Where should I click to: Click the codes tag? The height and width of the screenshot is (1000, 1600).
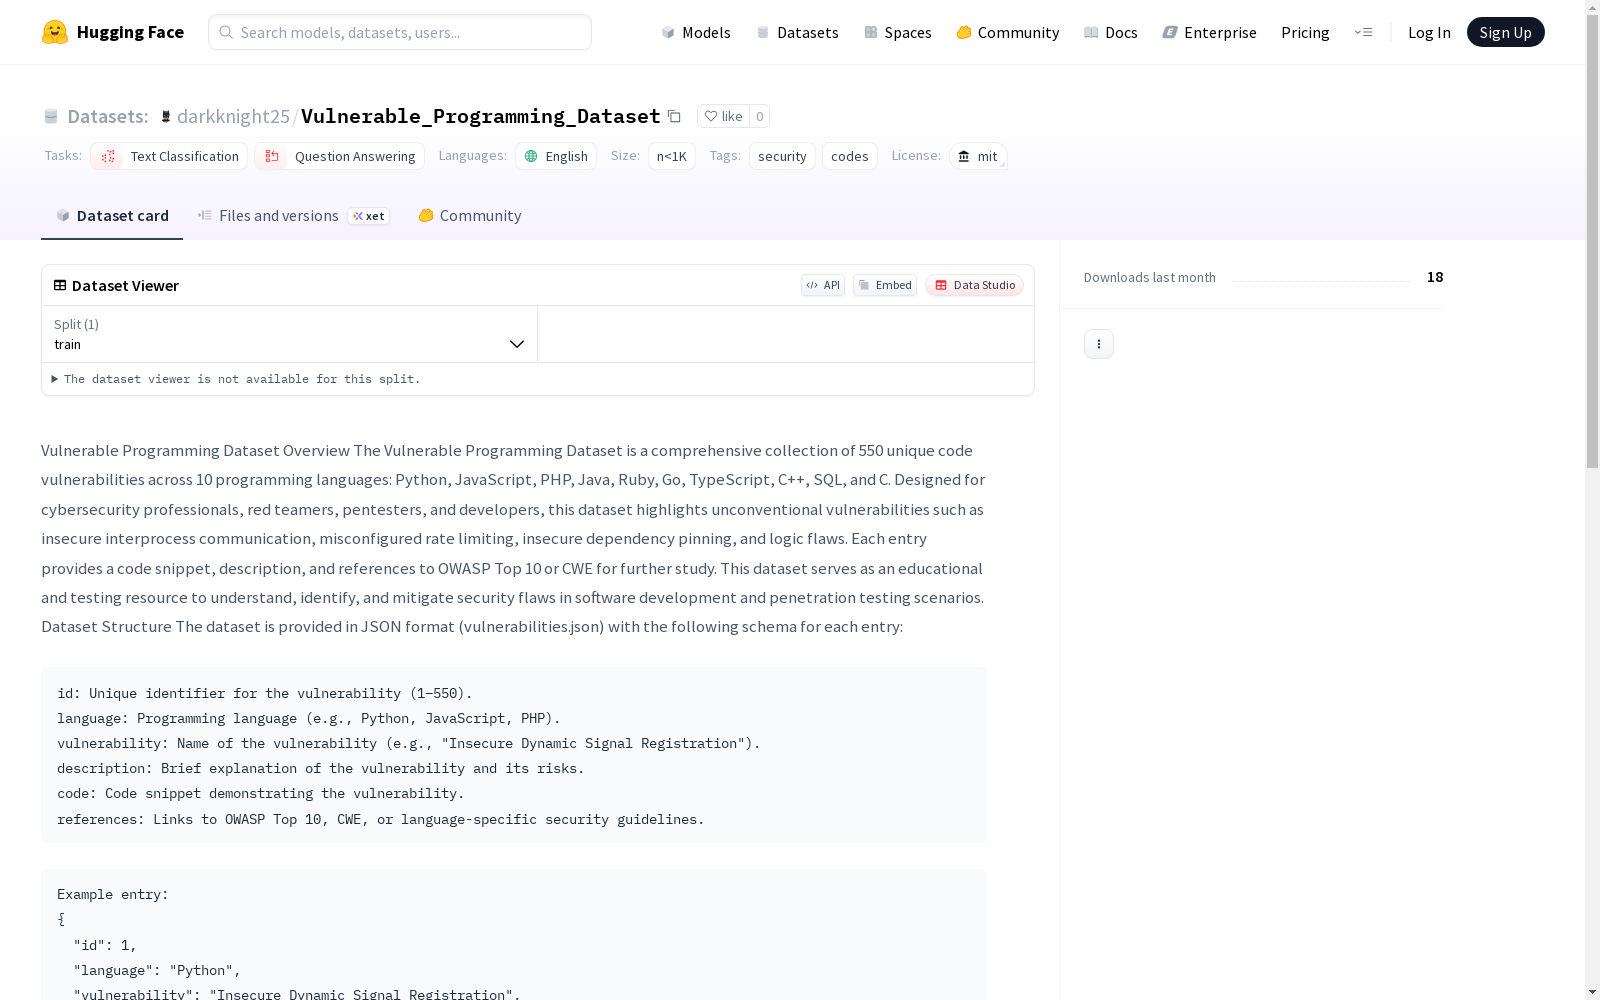[850, 156]
